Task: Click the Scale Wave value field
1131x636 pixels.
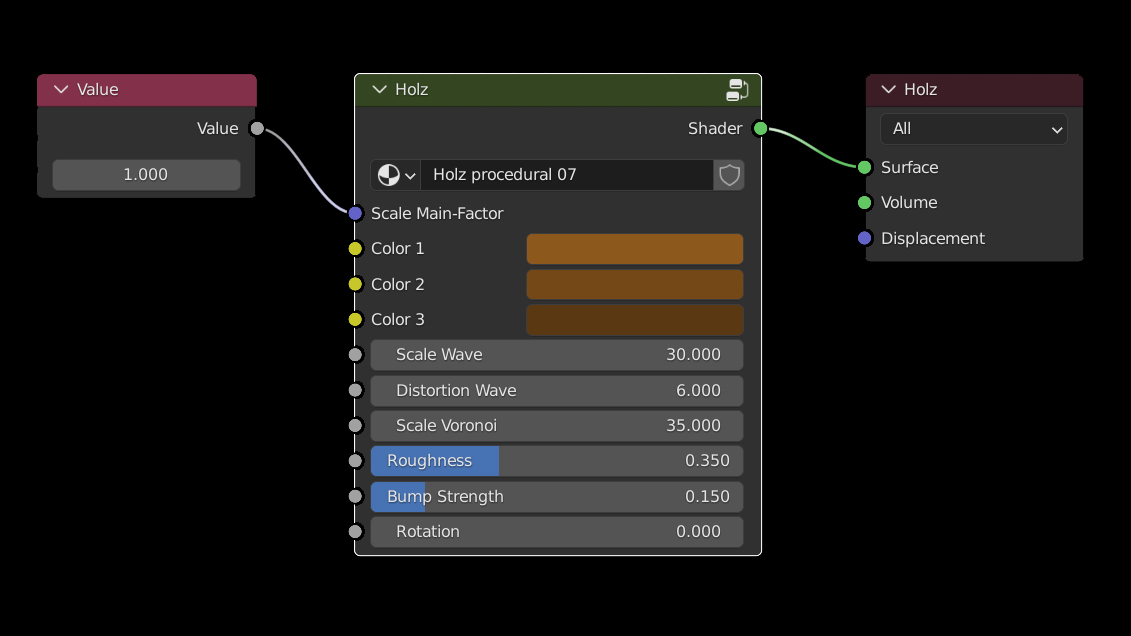Action: (x=556, y=355)
